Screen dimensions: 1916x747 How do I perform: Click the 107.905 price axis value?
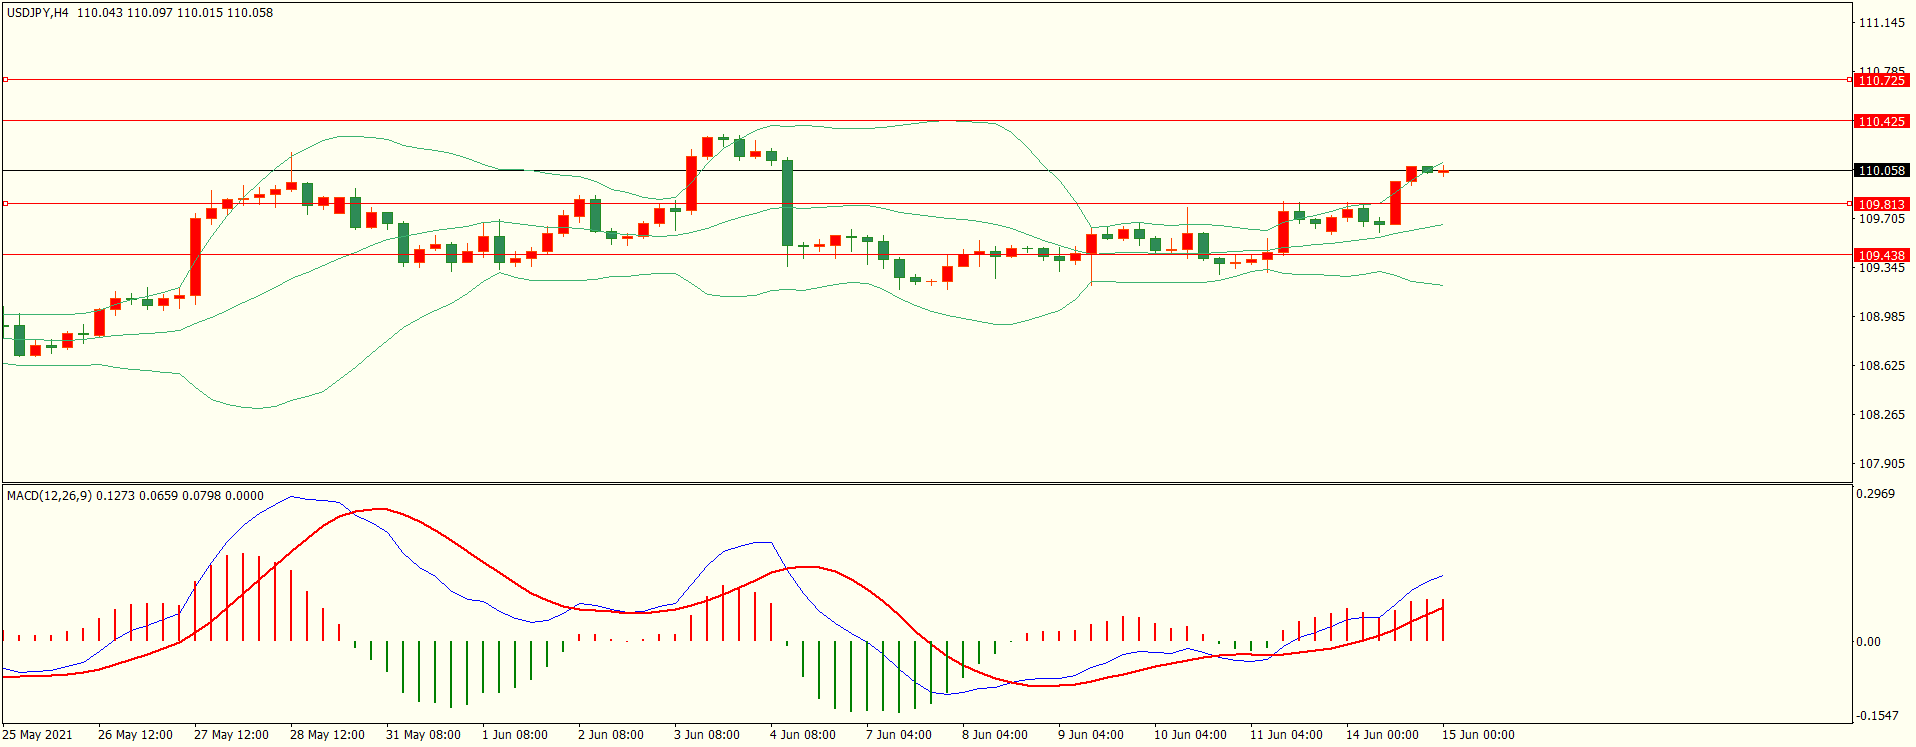(x=1881, y=464)
